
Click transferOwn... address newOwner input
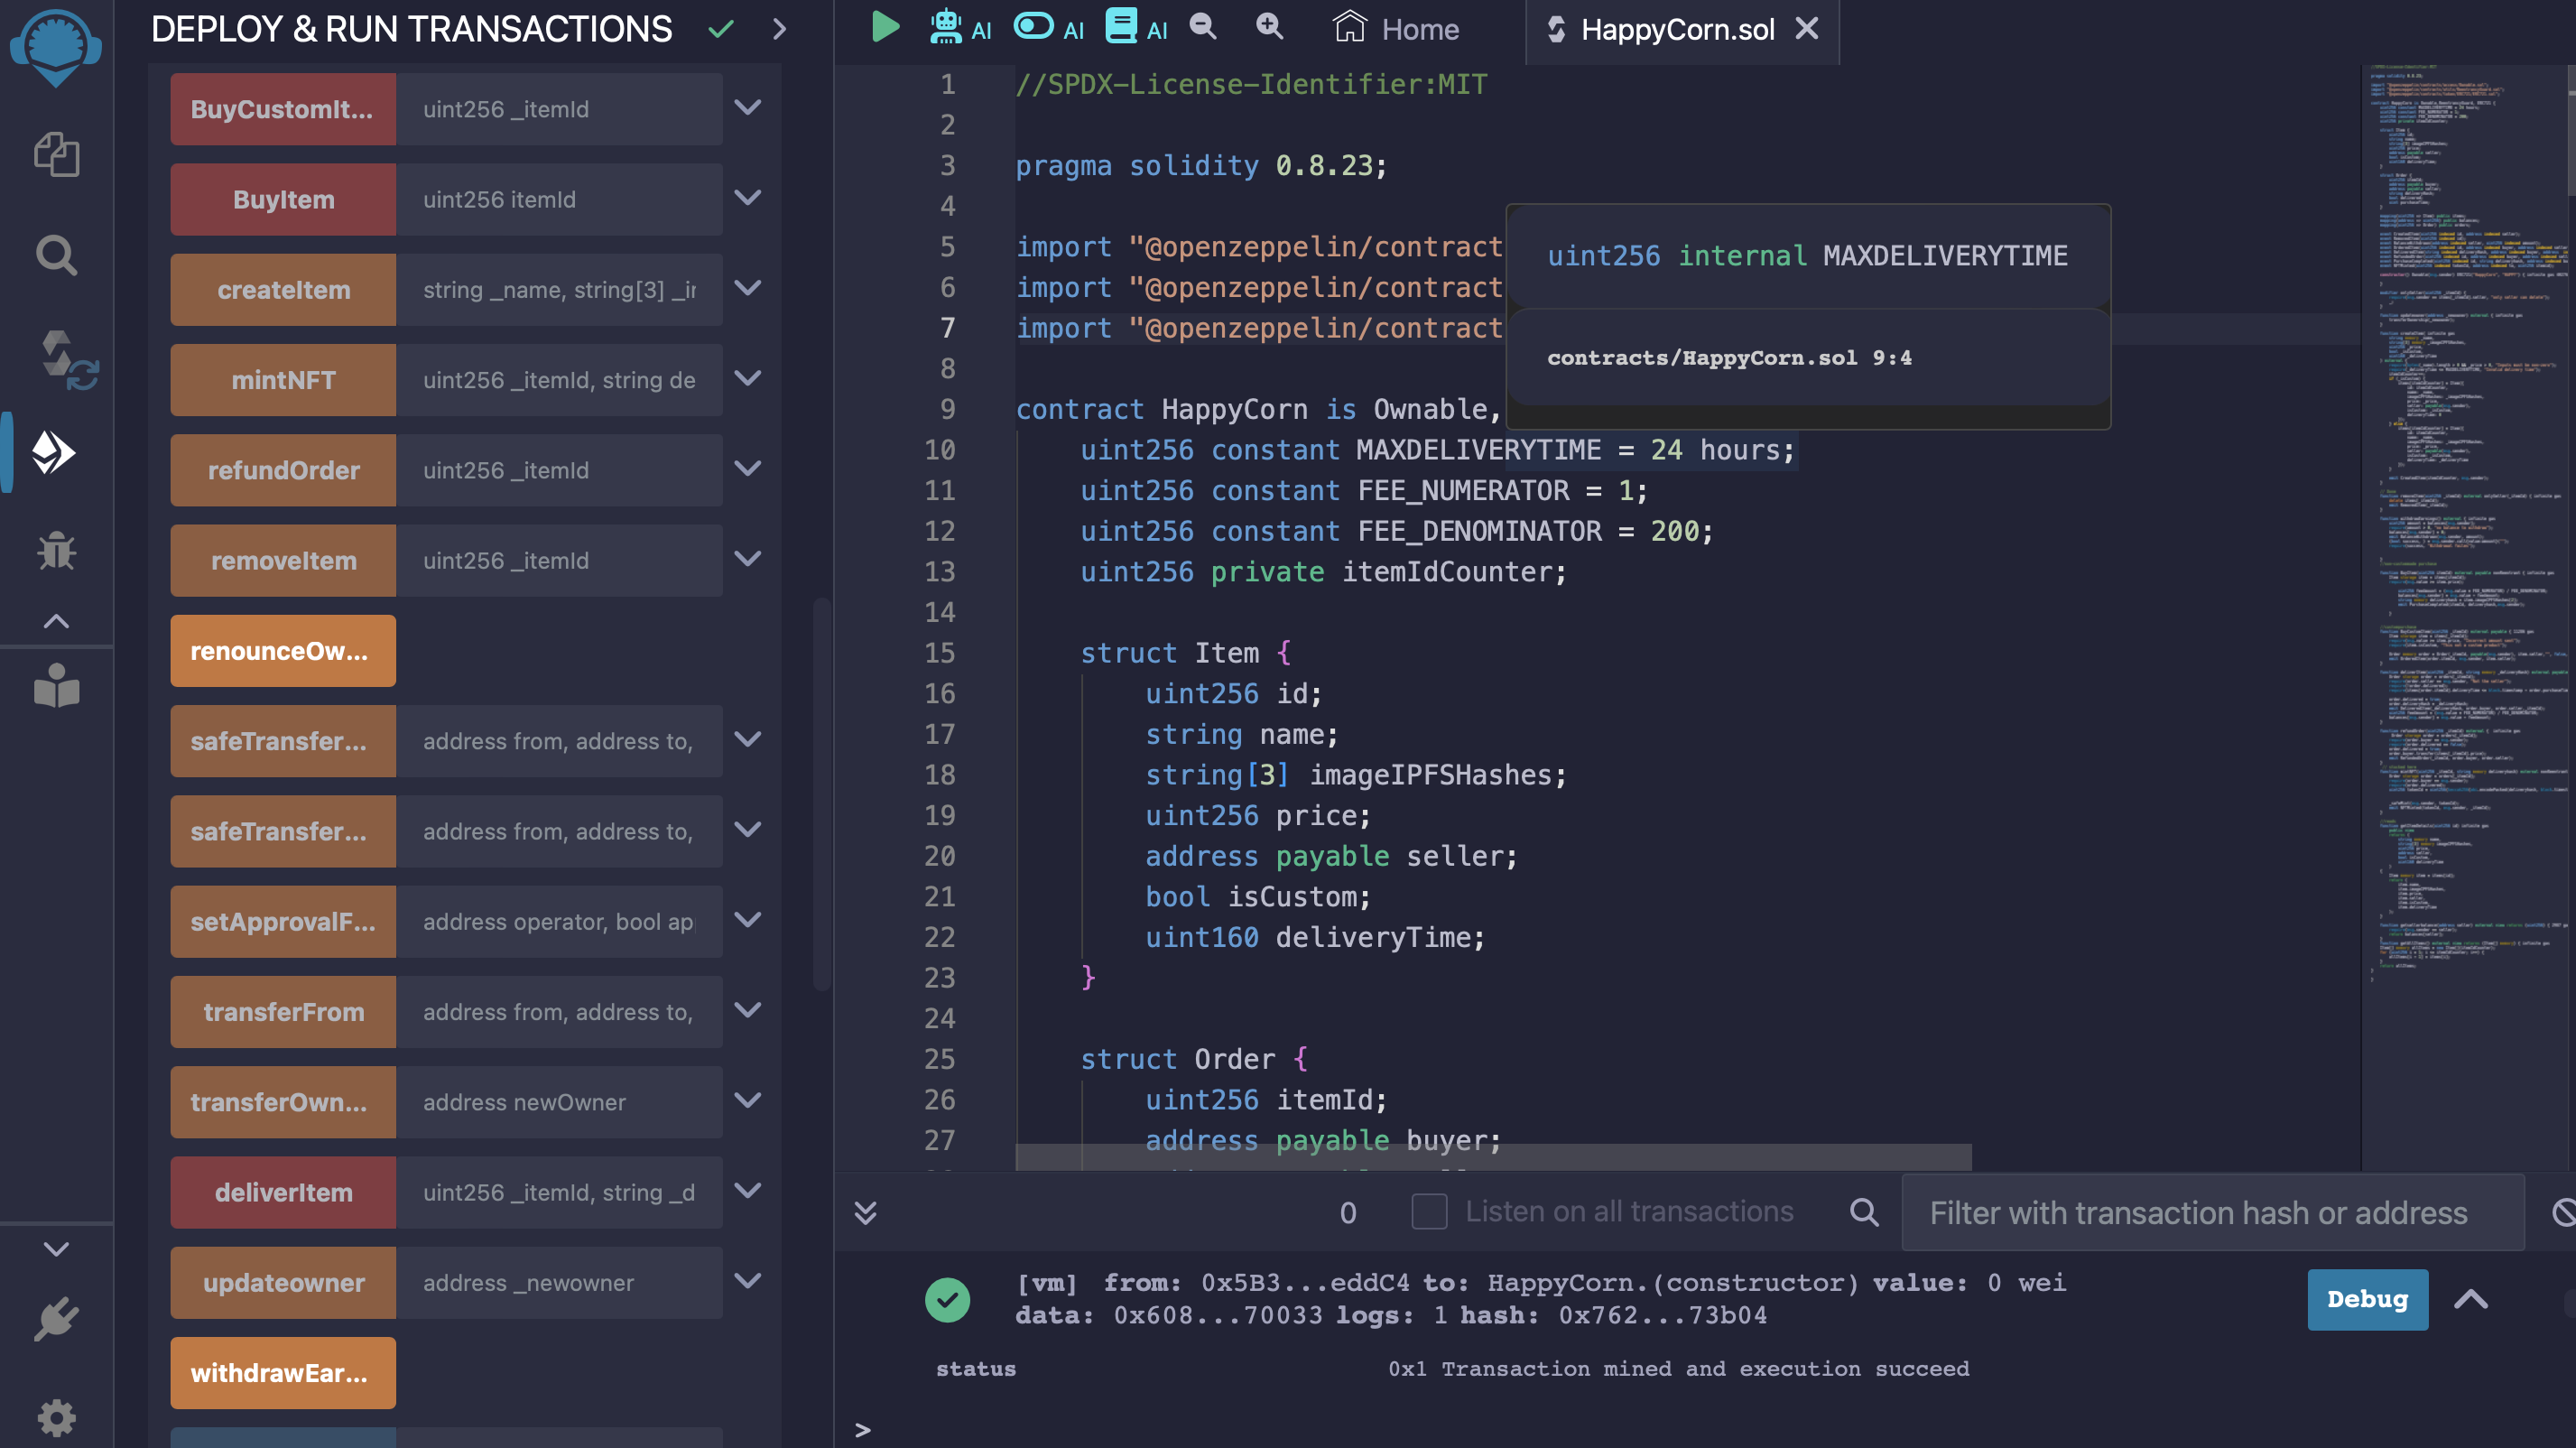[559, 1102]
